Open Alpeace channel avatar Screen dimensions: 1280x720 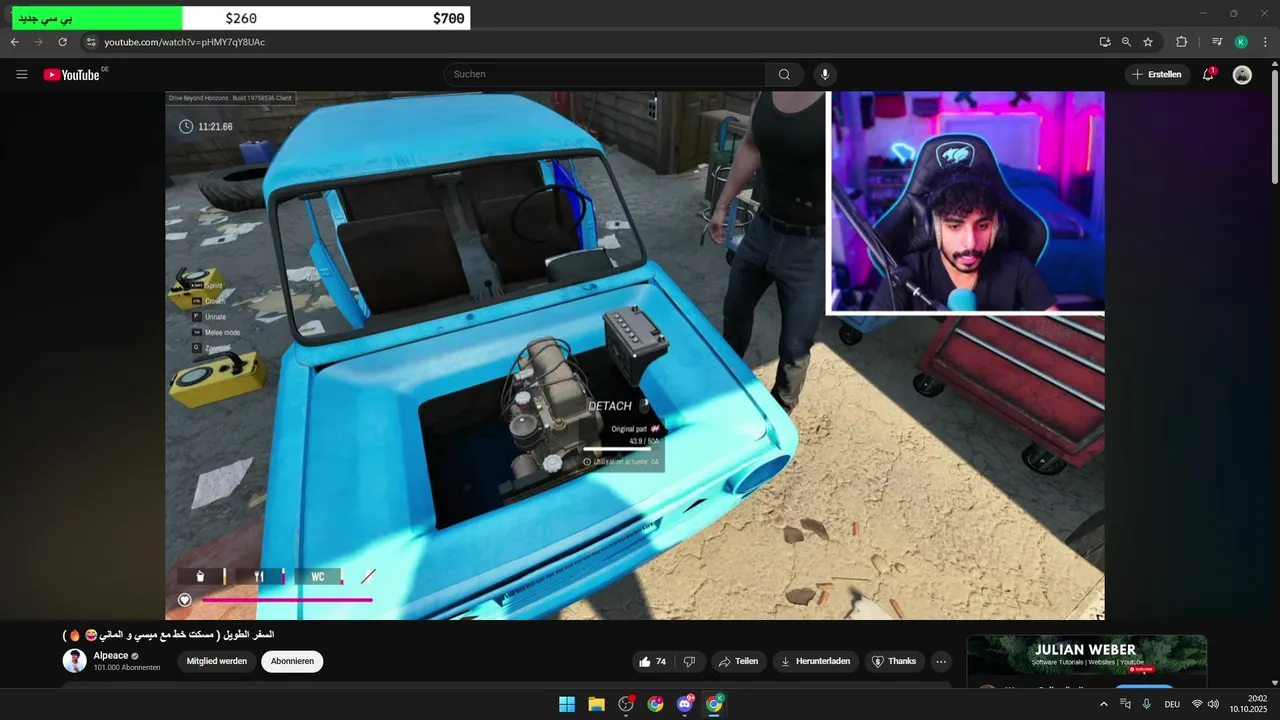pos(75,660)
